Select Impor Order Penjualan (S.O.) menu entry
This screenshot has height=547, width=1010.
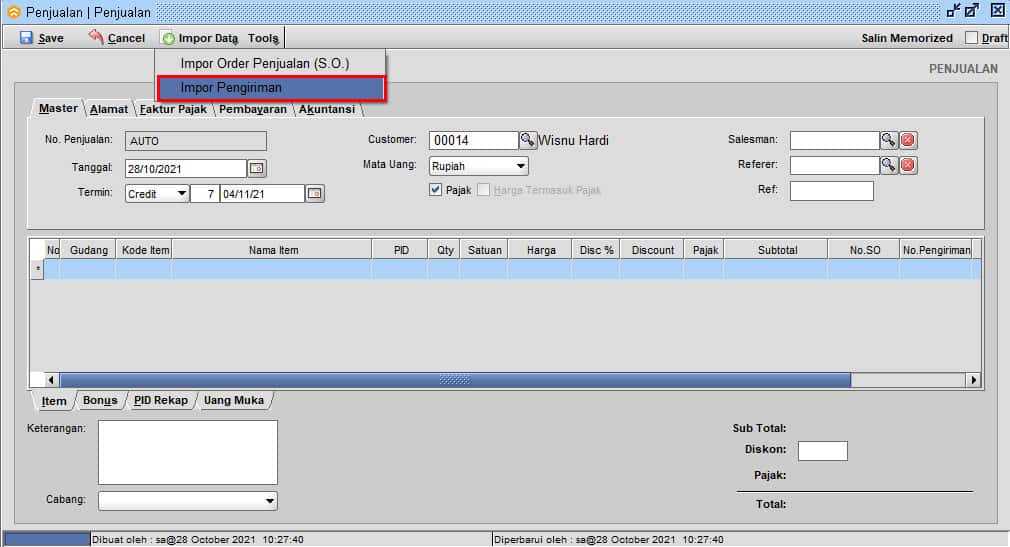[x=264, y=63]
